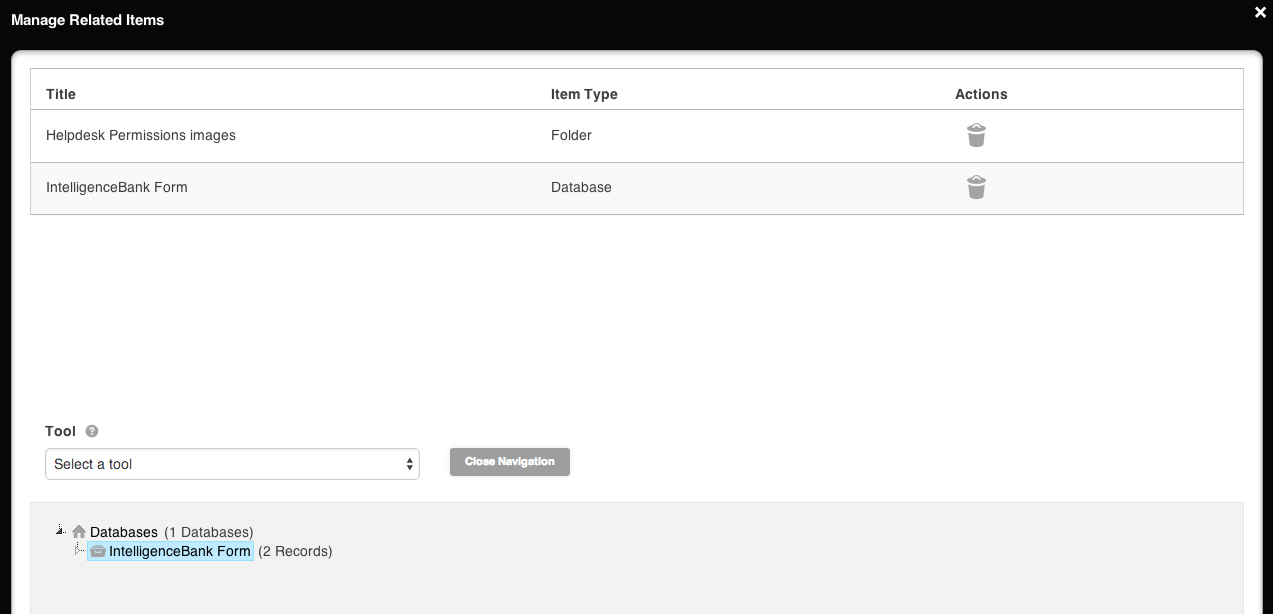Click the Tool field label
The width and height of the screenshot is (1273, 614).
coord(60,431)
